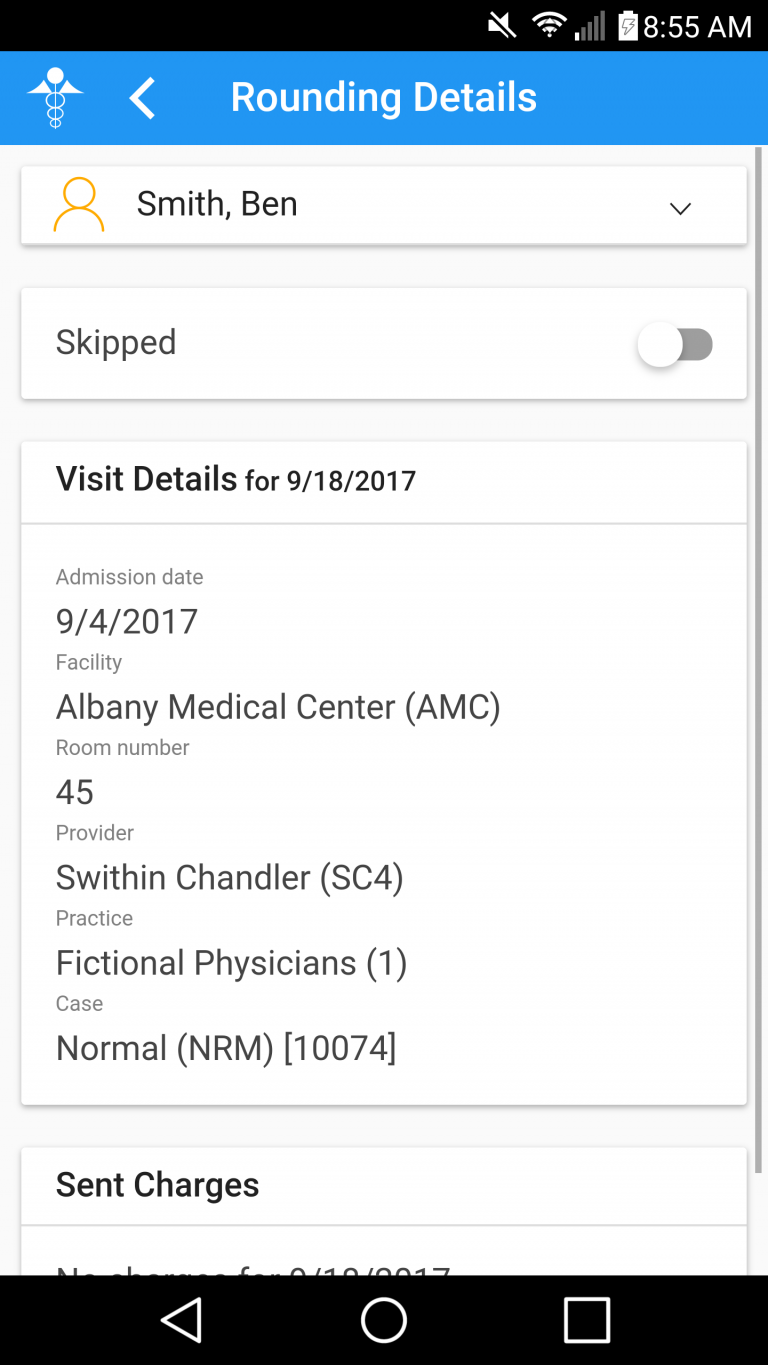The image size is (768, 1365).
Task: Tap the battery charging status icon
Action: click(x=627, y=25)
